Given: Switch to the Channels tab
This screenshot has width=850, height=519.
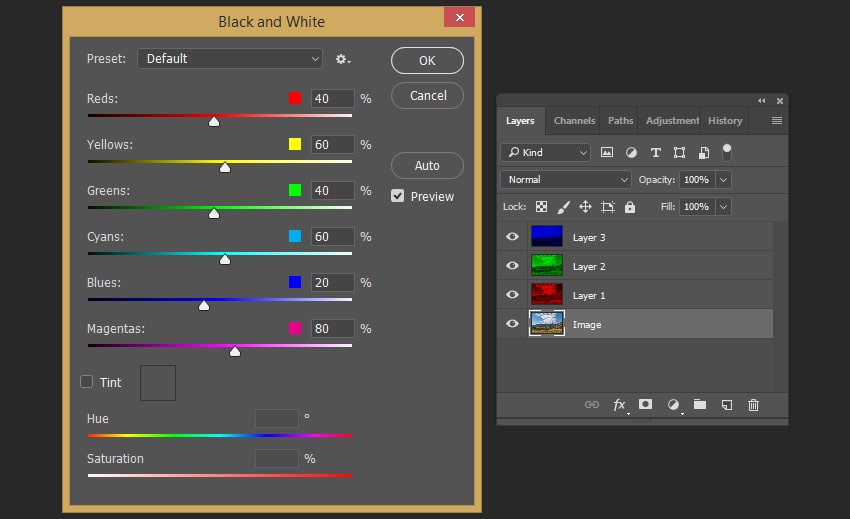Looking at the screenshot, I should (574, 121).
